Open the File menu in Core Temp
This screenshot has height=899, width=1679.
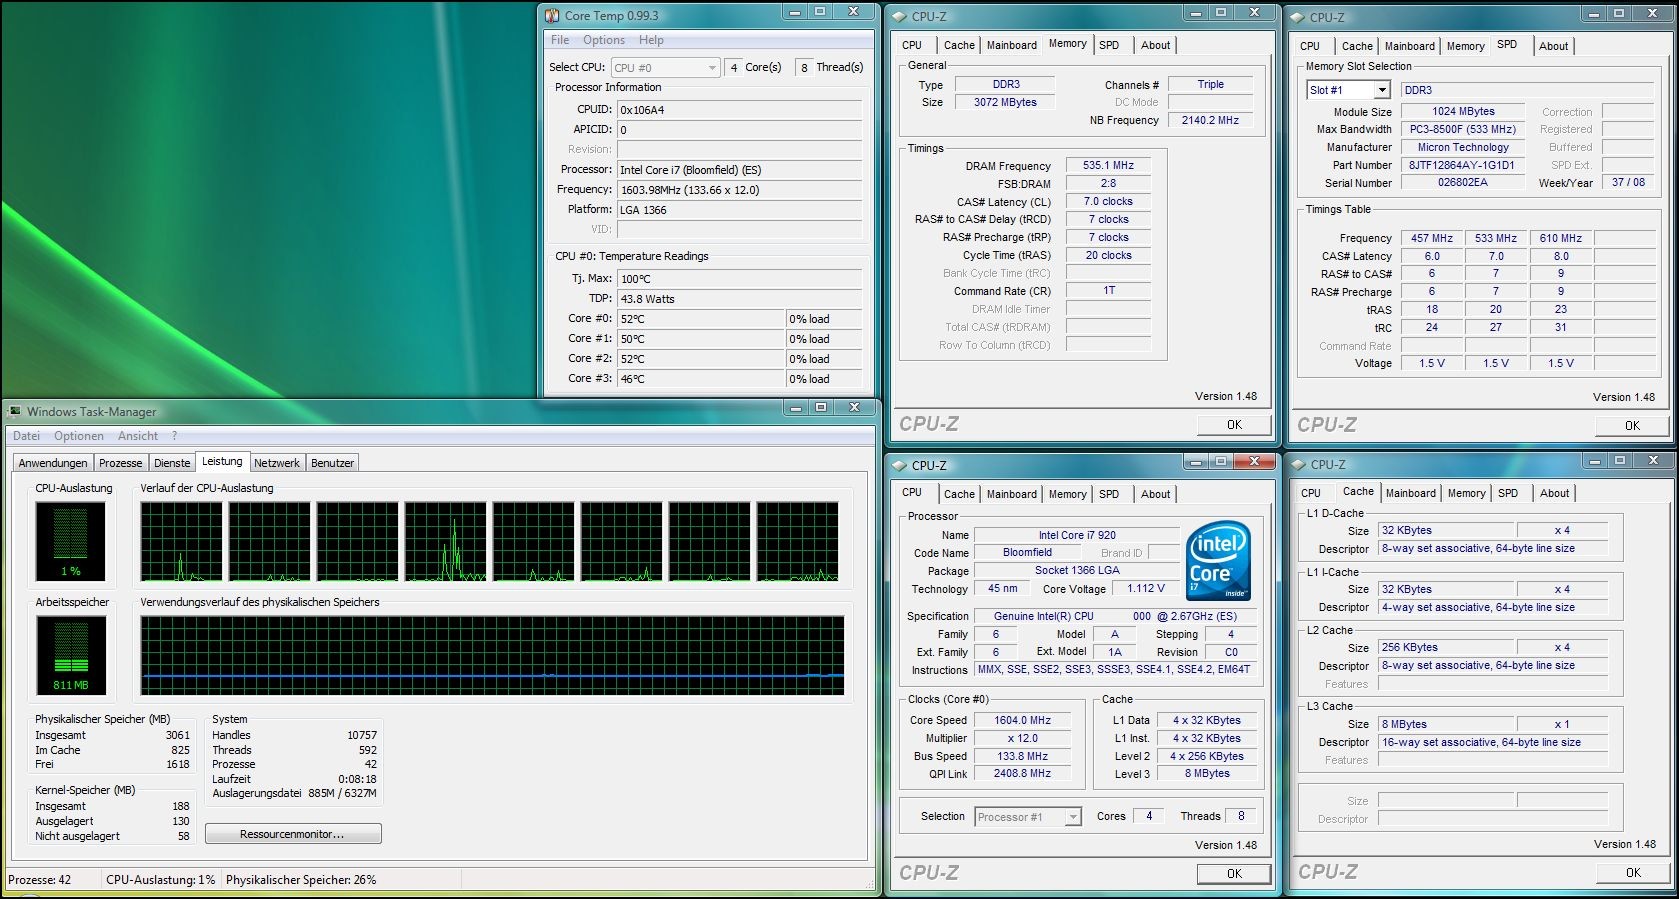(560, 40)
